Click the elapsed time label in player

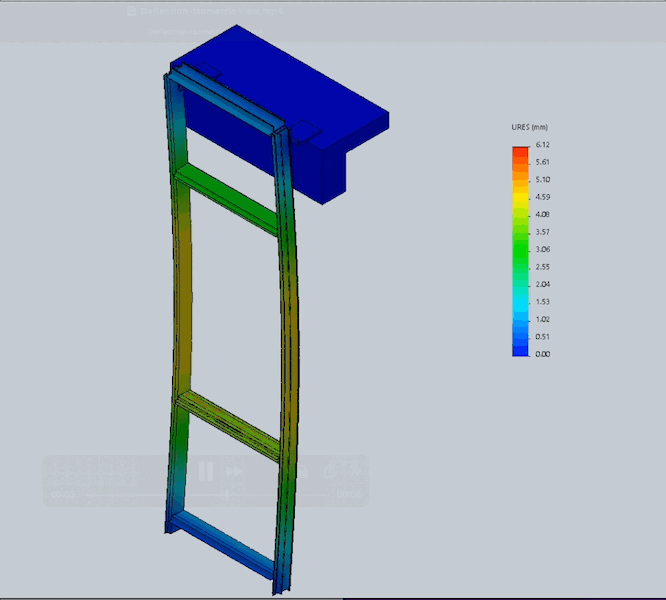62,494
